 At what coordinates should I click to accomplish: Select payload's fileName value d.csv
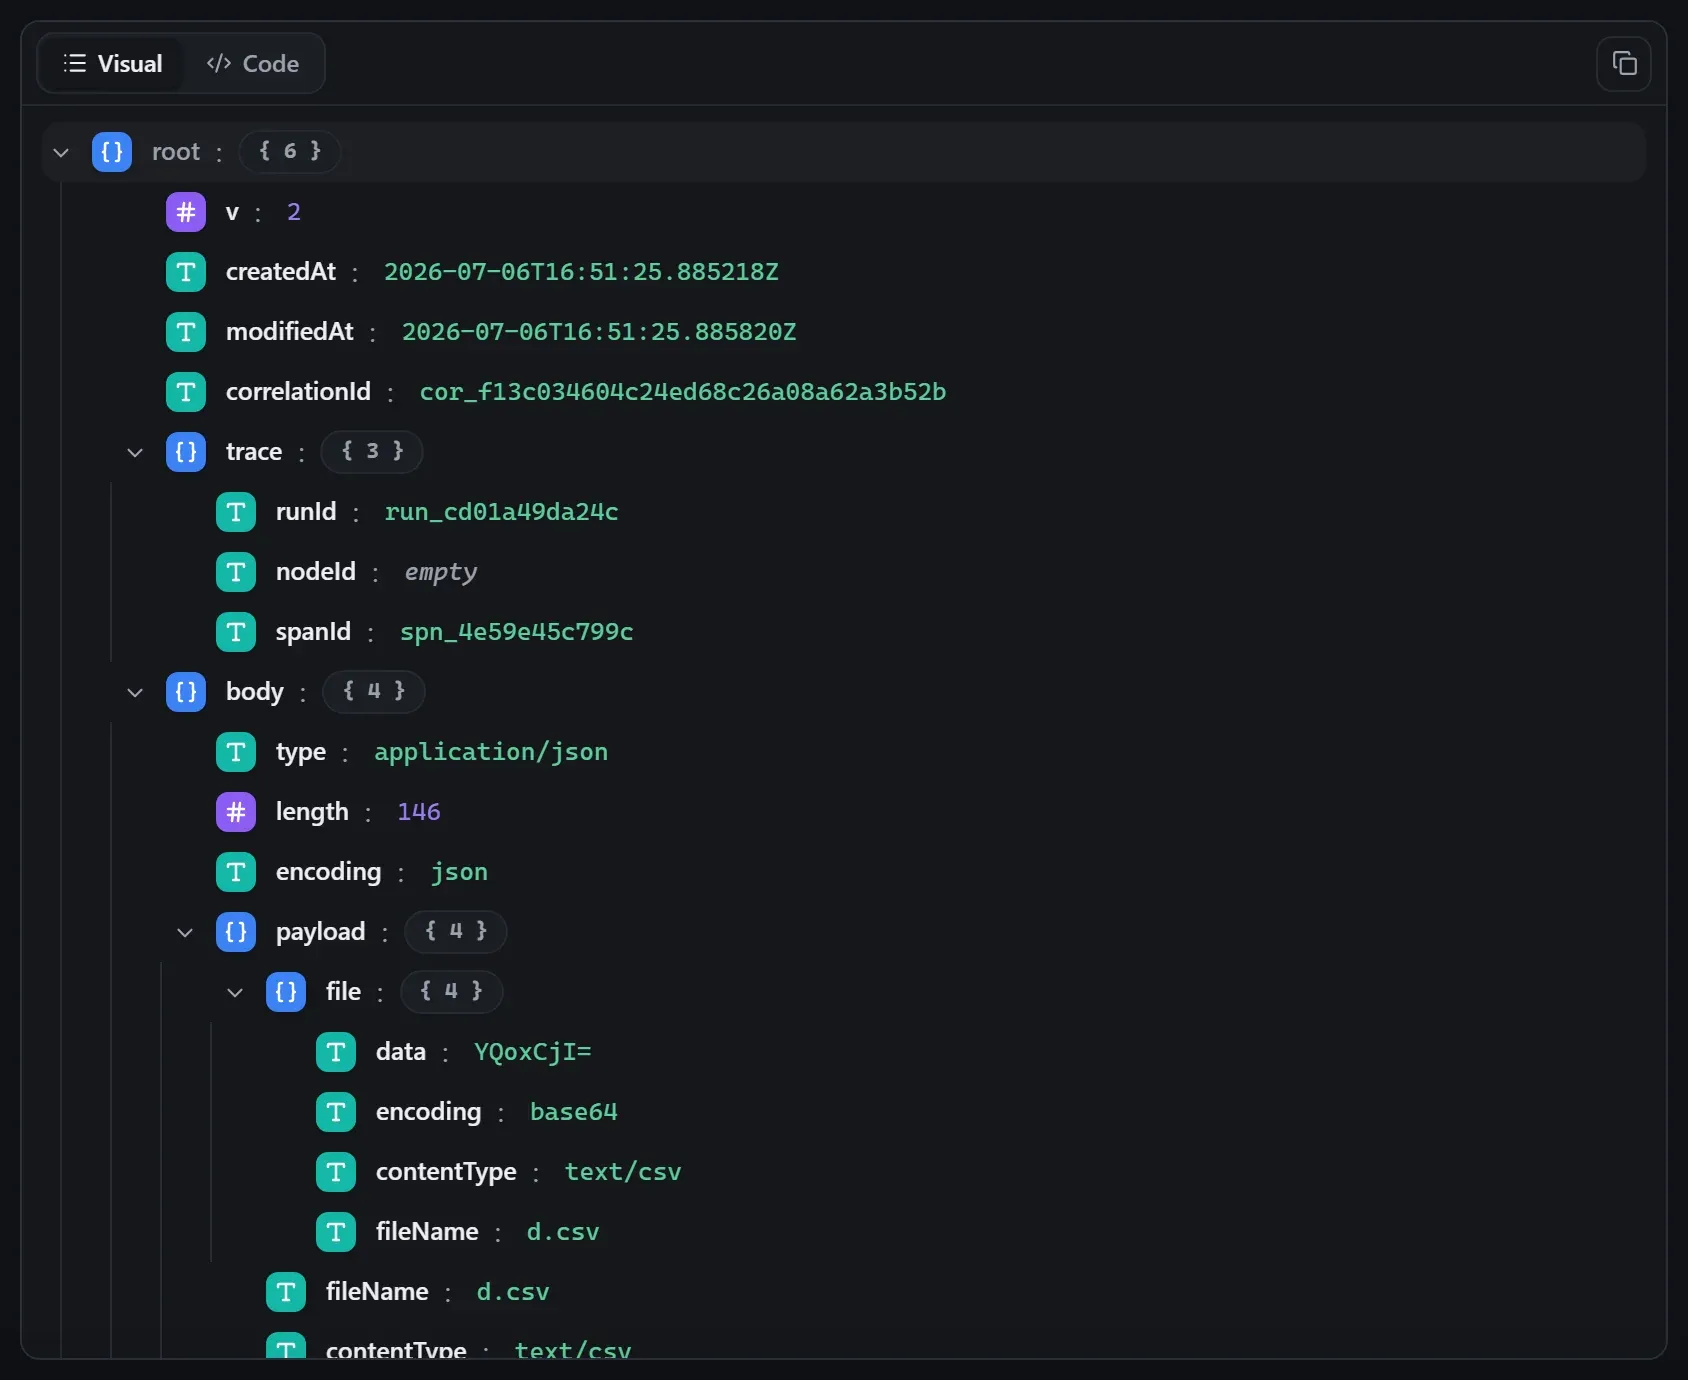[513, 1292]
